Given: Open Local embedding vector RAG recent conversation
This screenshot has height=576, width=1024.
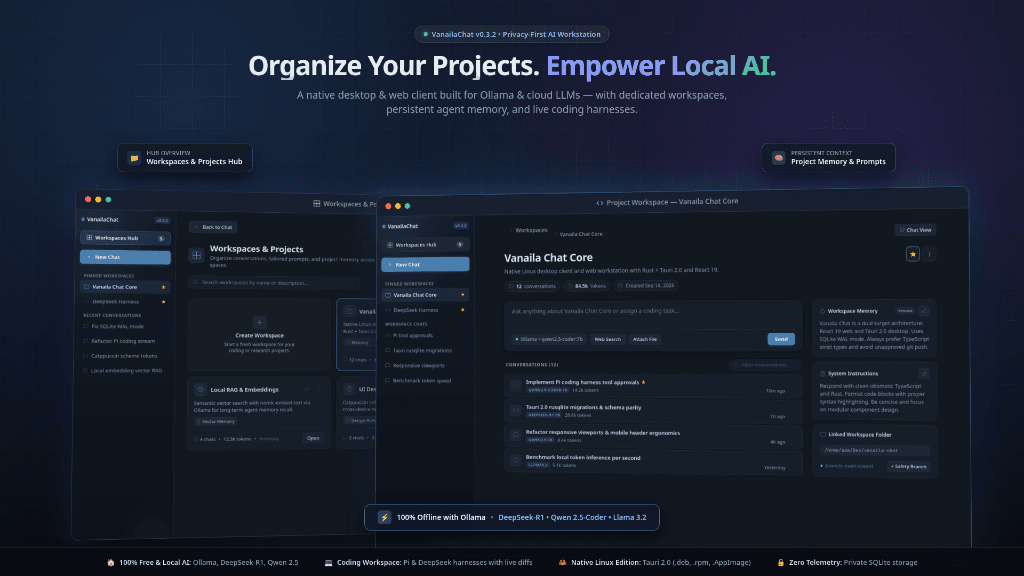Looking at the screenshot, I should click(x=125, y=371).
